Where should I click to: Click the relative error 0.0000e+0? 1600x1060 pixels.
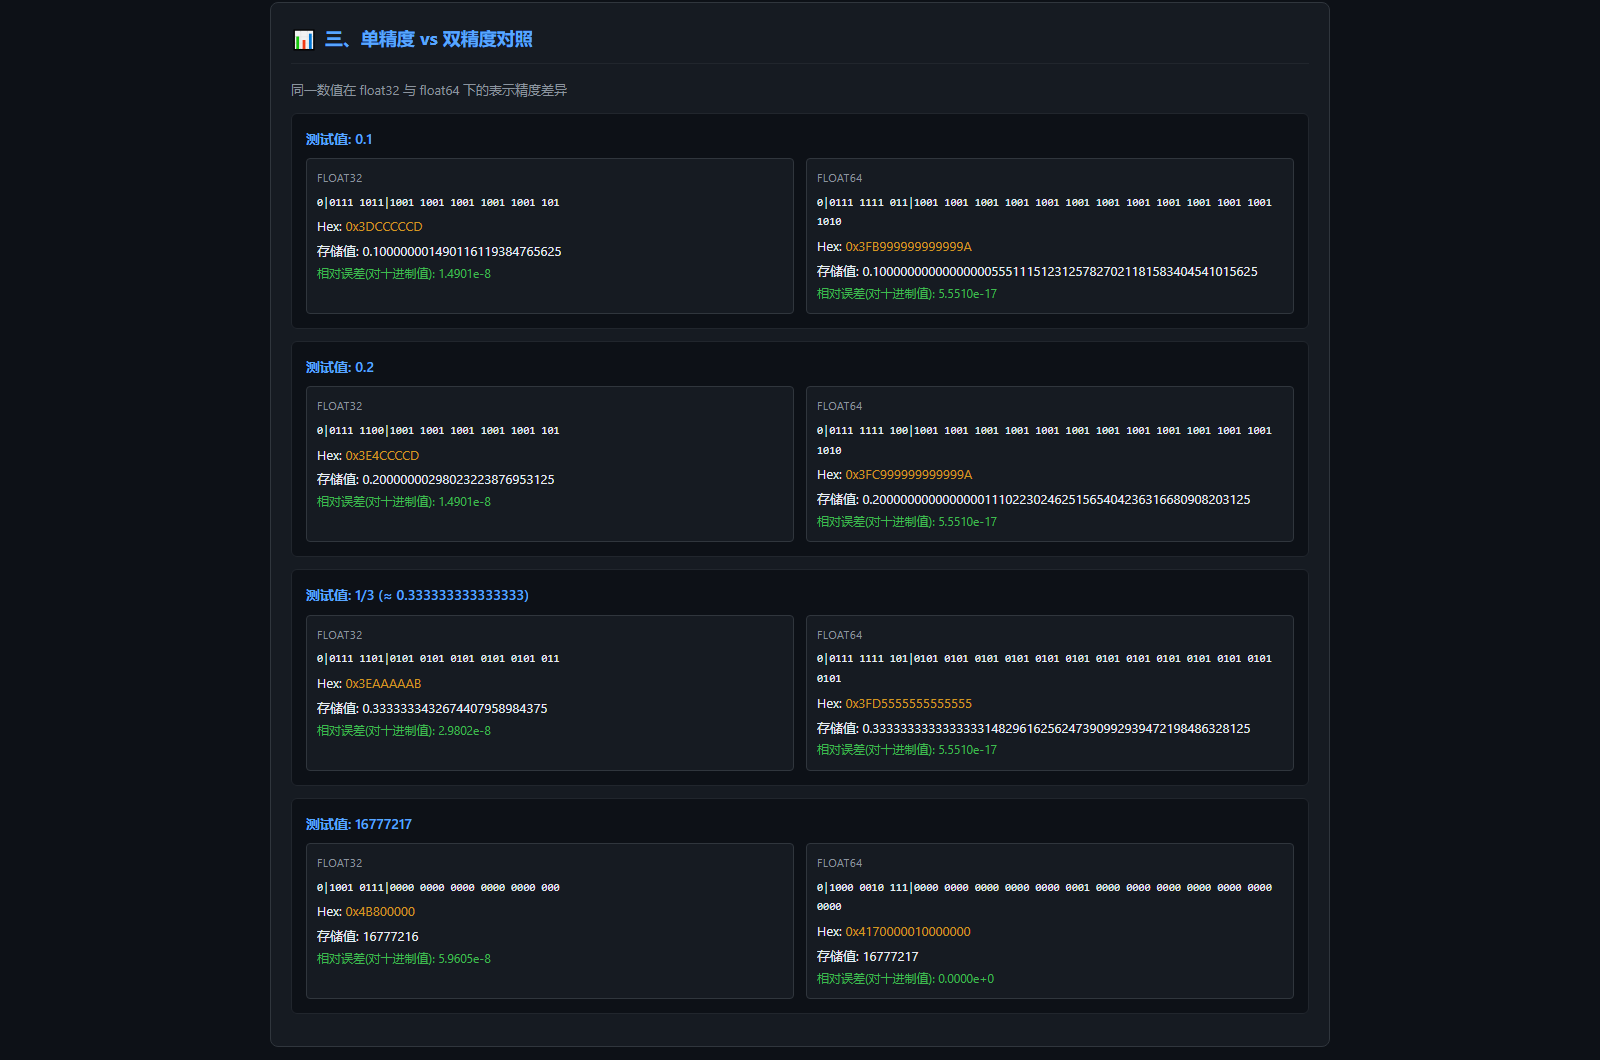pos(966,979)
